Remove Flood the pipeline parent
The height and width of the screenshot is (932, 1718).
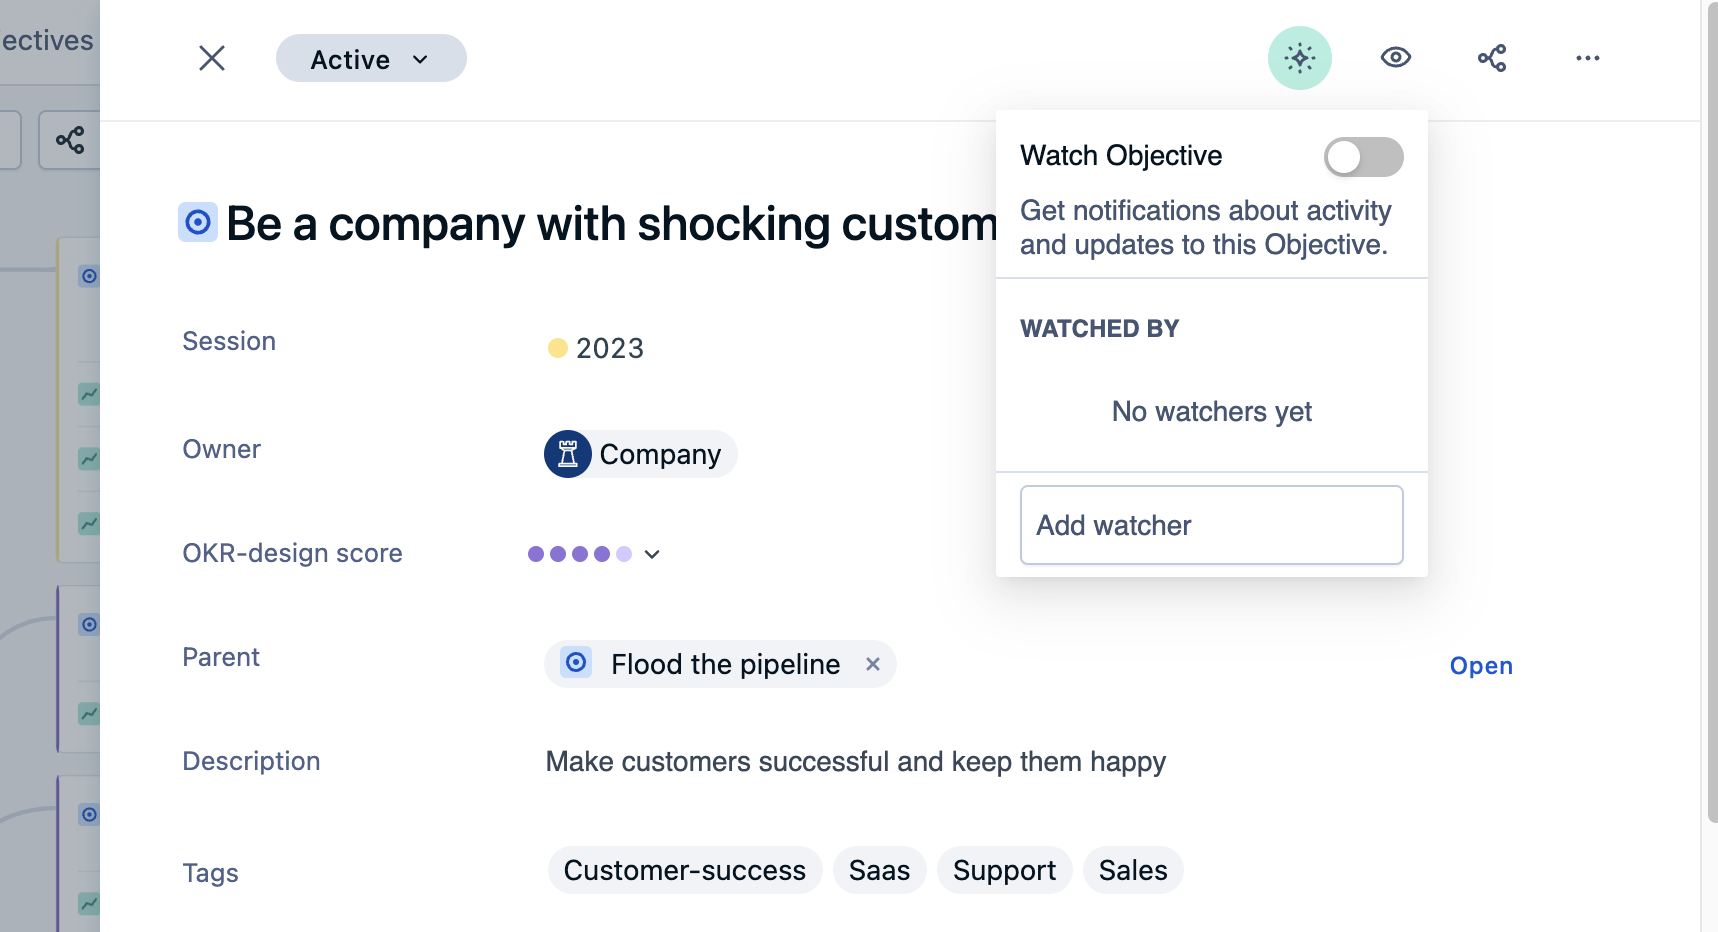tap(873, 664)
